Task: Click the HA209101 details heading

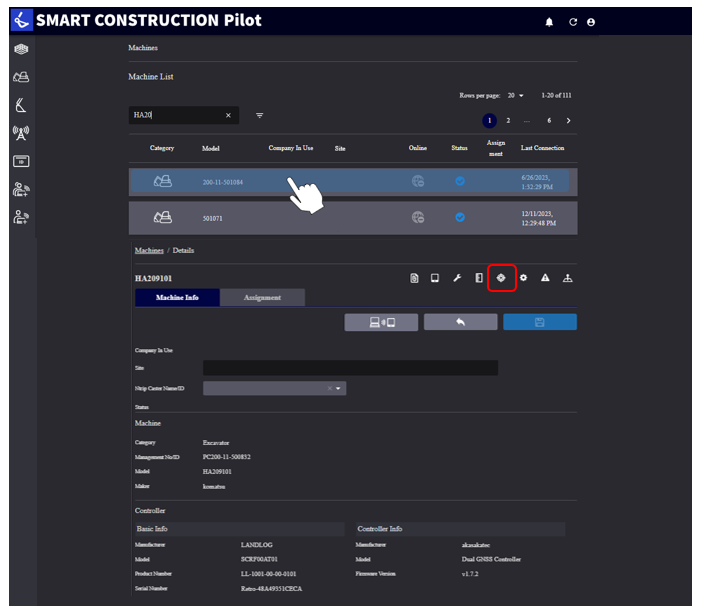Action: [153, 279]
